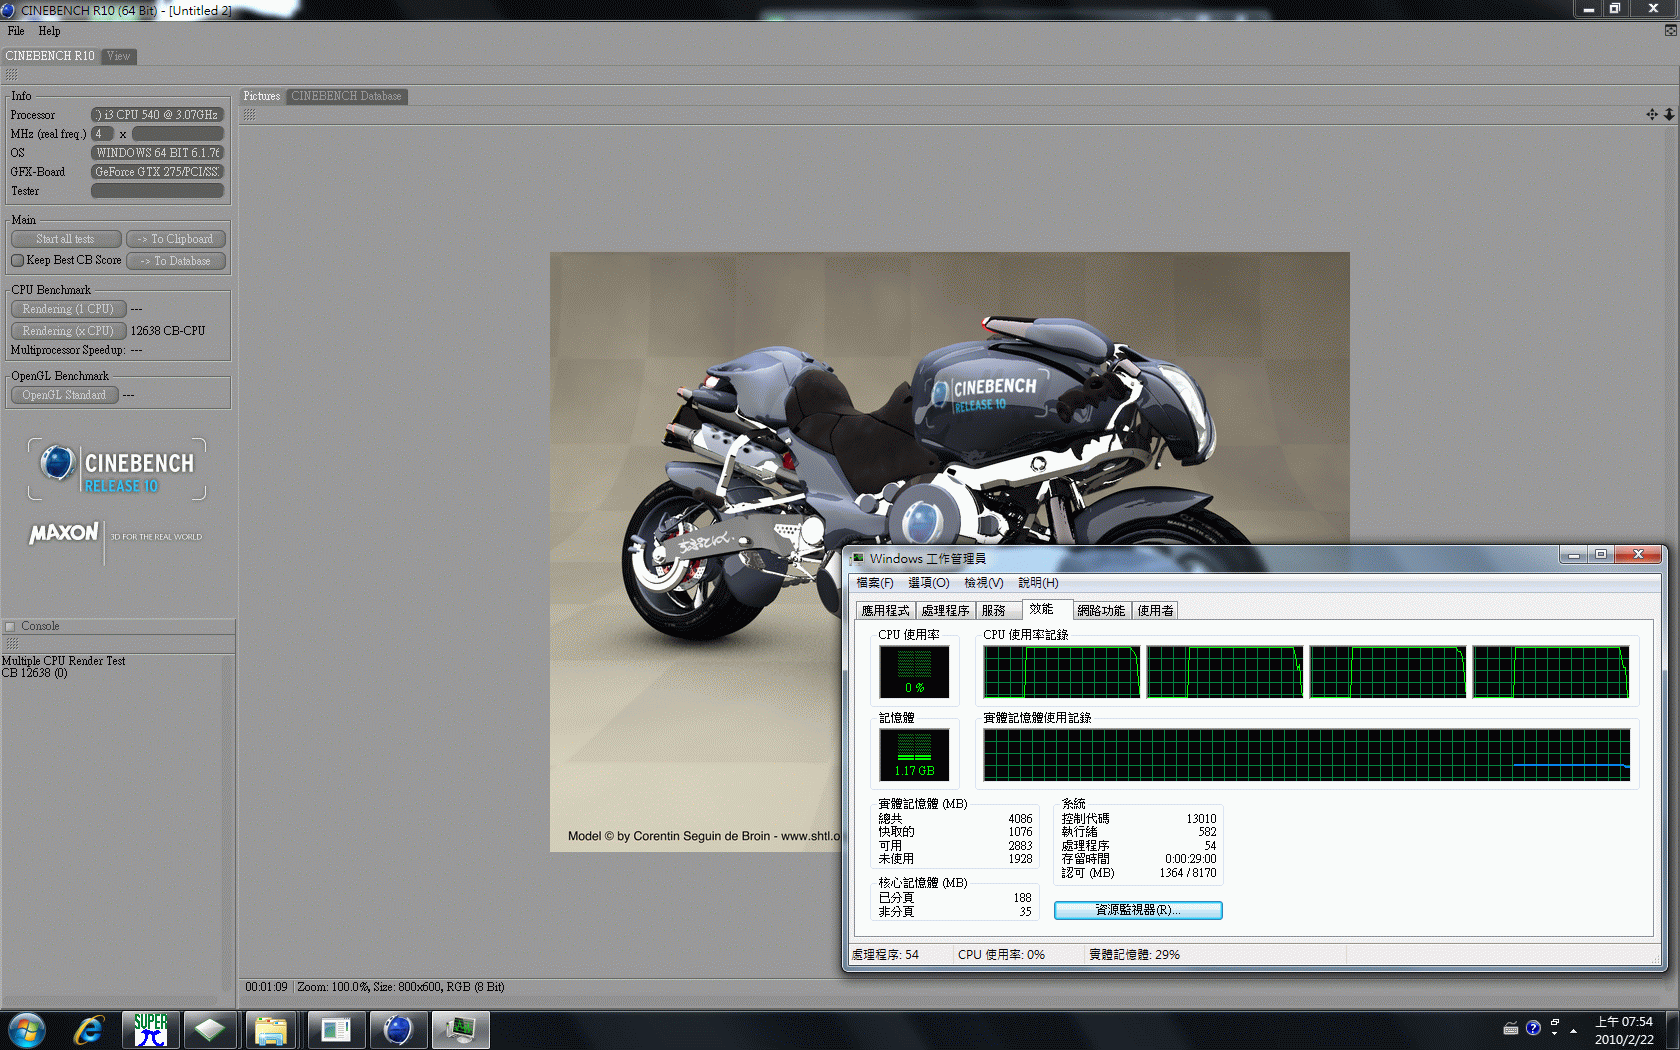
Task: Click the memory 1.17 GB meter
Action: (x=914, y=754)
